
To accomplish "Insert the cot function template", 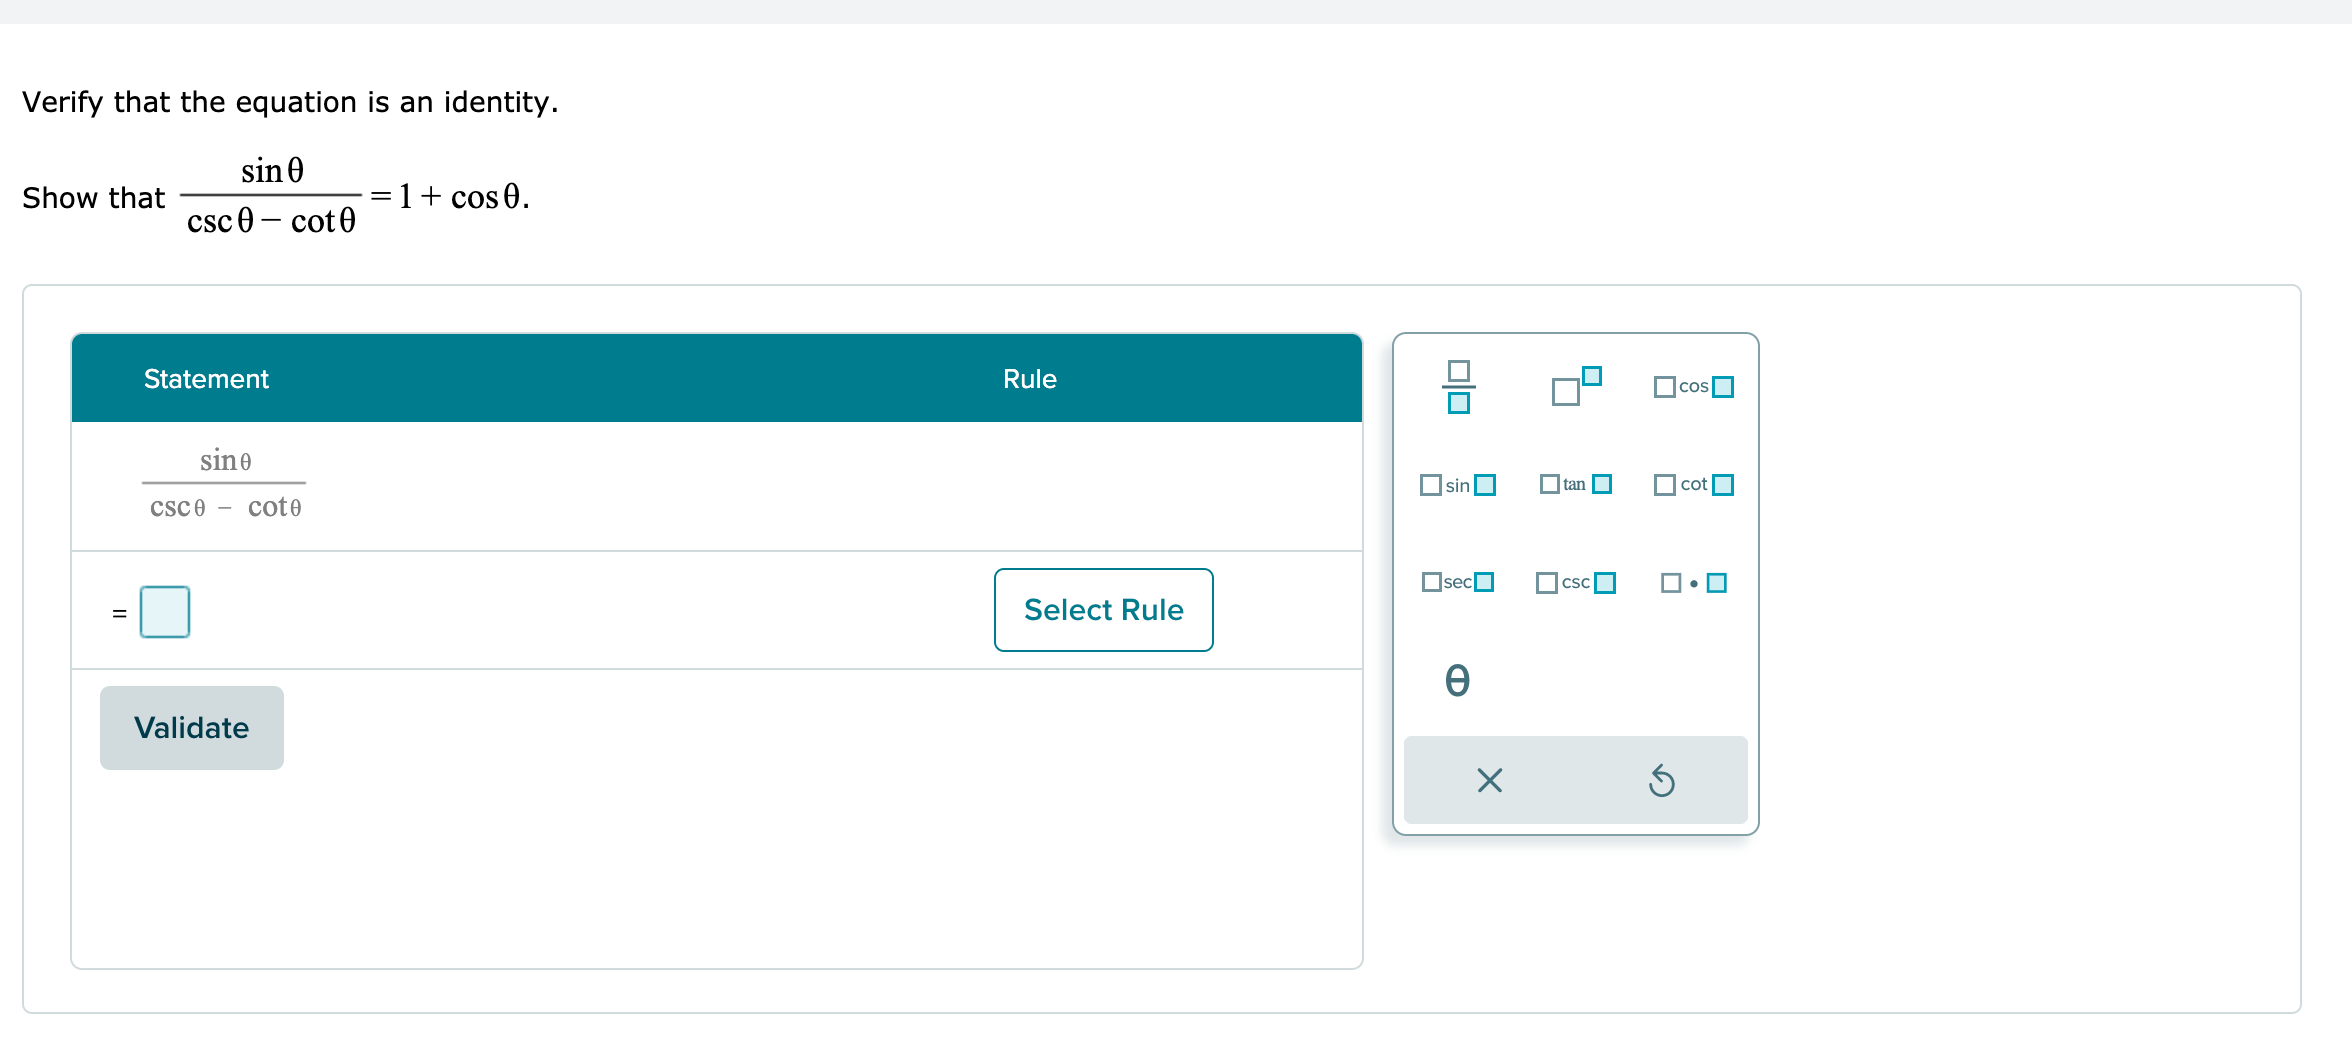I will (1693, 484).
